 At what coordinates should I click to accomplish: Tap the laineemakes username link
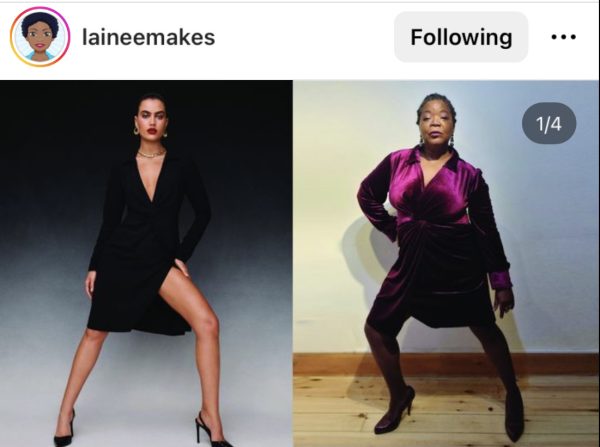(148, 38)
